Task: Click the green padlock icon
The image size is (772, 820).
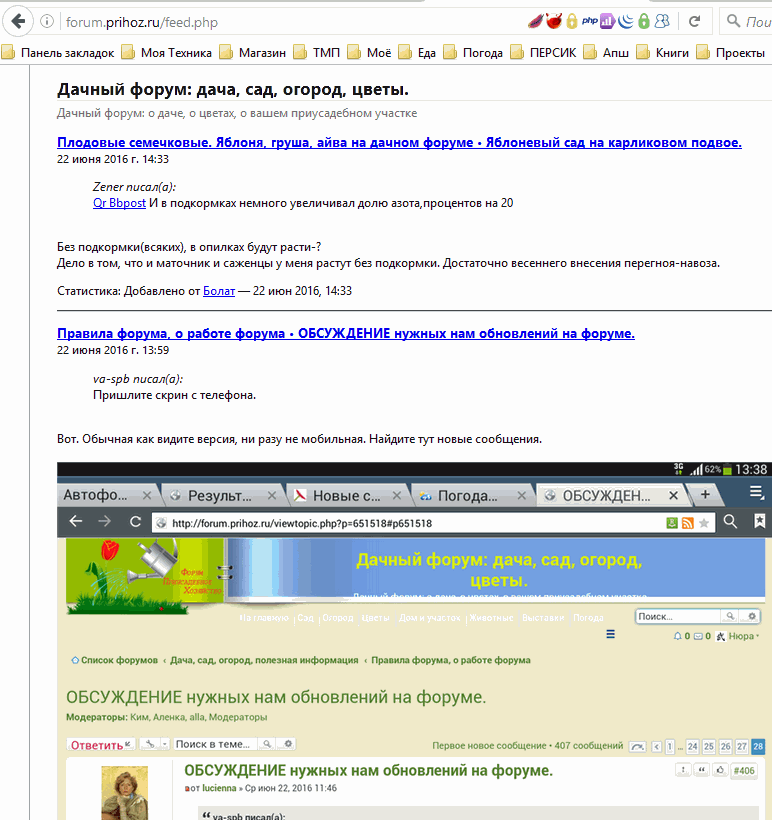Action: (x=643, y=21)
